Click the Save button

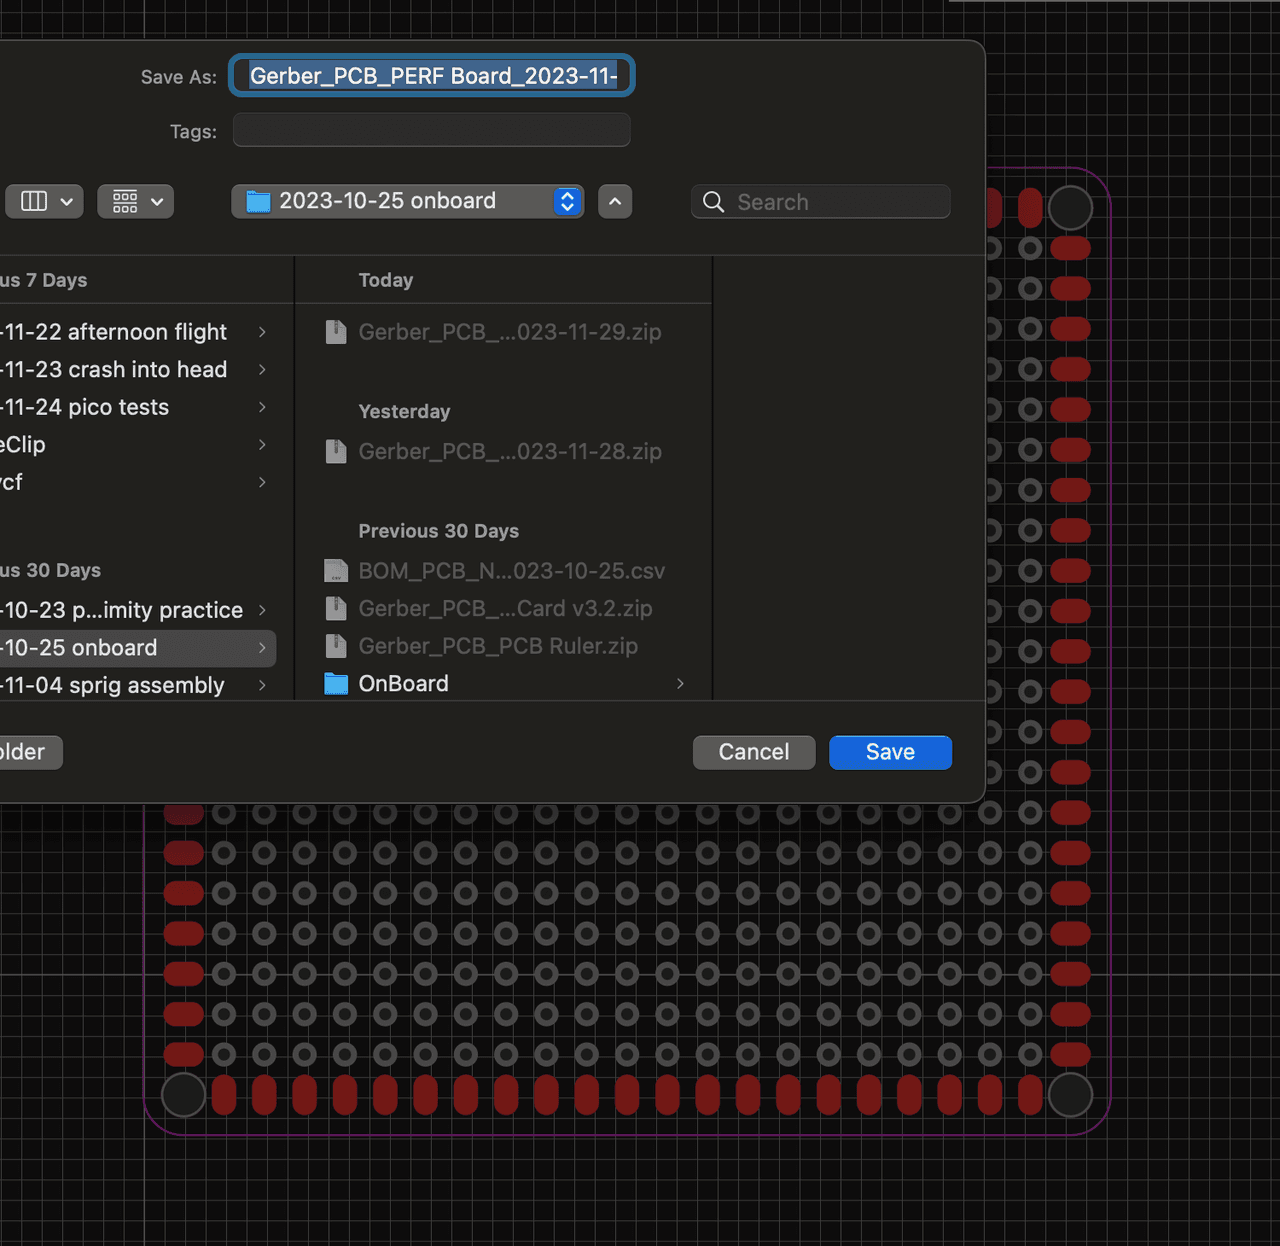890,752
